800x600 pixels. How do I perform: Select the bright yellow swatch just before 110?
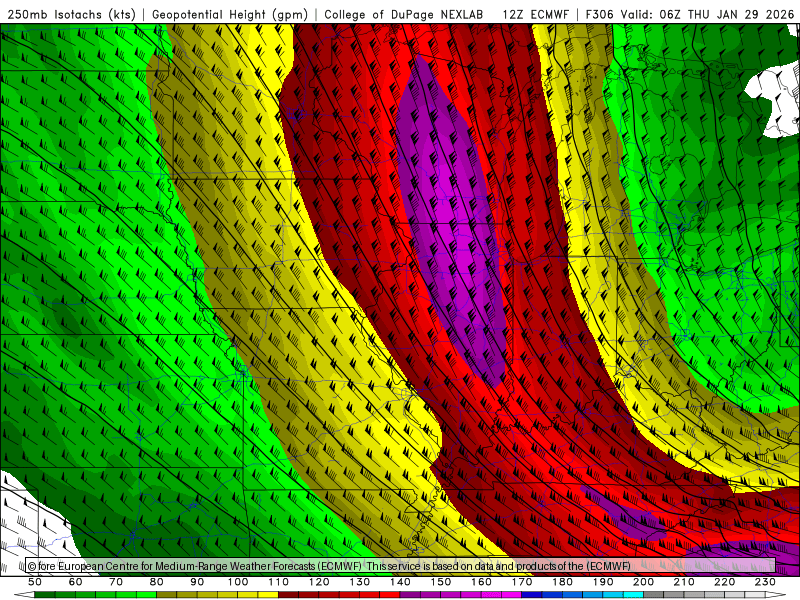pos(268,595)
